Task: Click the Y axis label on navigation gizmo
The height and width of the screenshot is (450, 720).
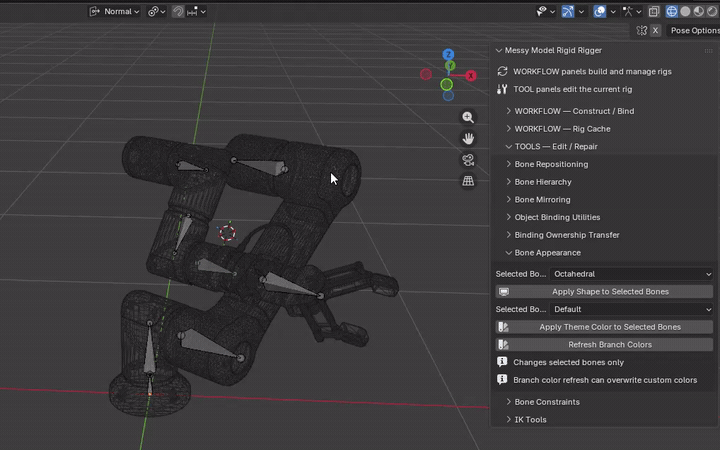Action: tap(450, 66)
